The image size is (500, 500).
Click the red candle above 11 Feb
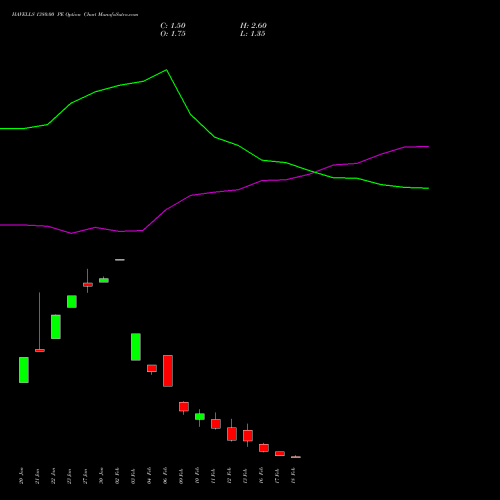coord(216,424)
